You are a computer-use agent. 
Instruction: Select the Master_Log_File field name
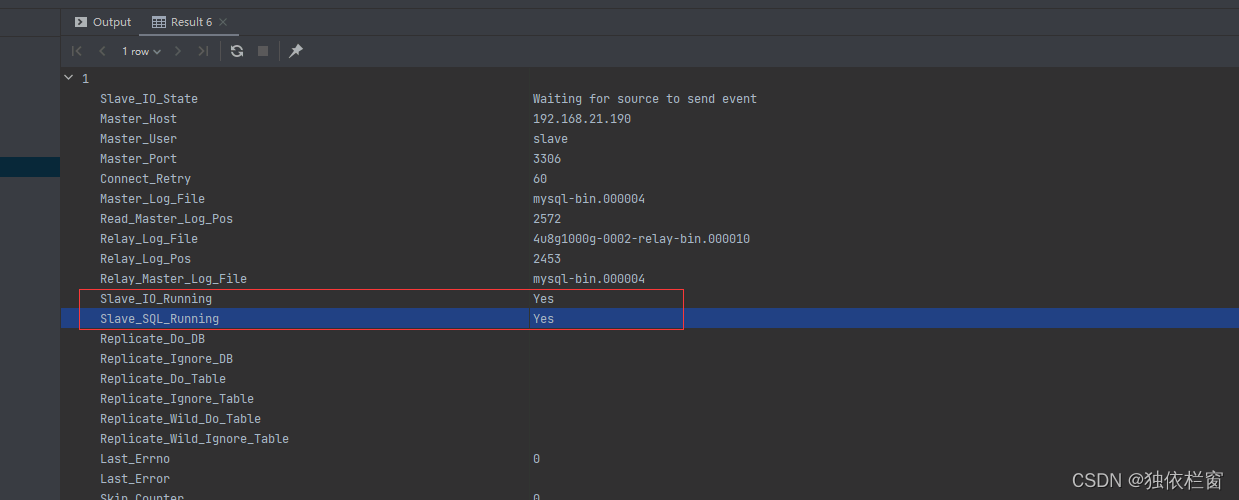coord(152,199)
